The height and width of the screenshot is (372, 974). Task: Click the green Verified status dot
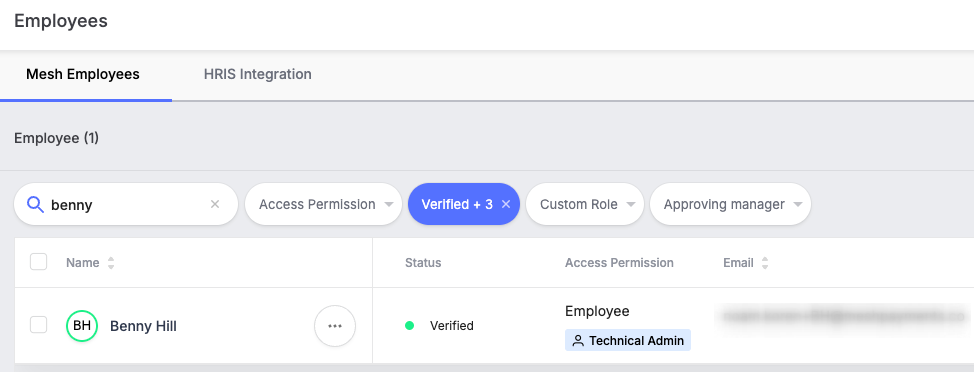pyautogui.click(x=409, y=325)
